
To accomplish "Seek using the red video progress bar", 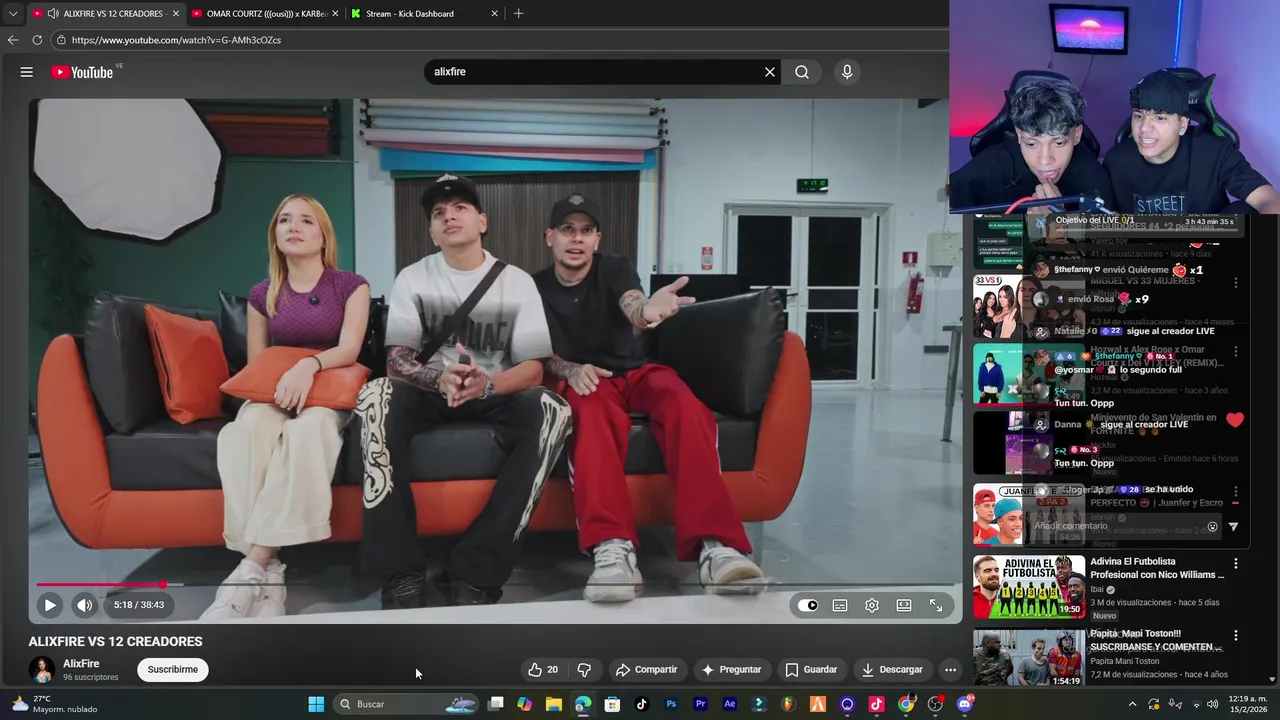I will pyautogui.click(x=494, y=585).
